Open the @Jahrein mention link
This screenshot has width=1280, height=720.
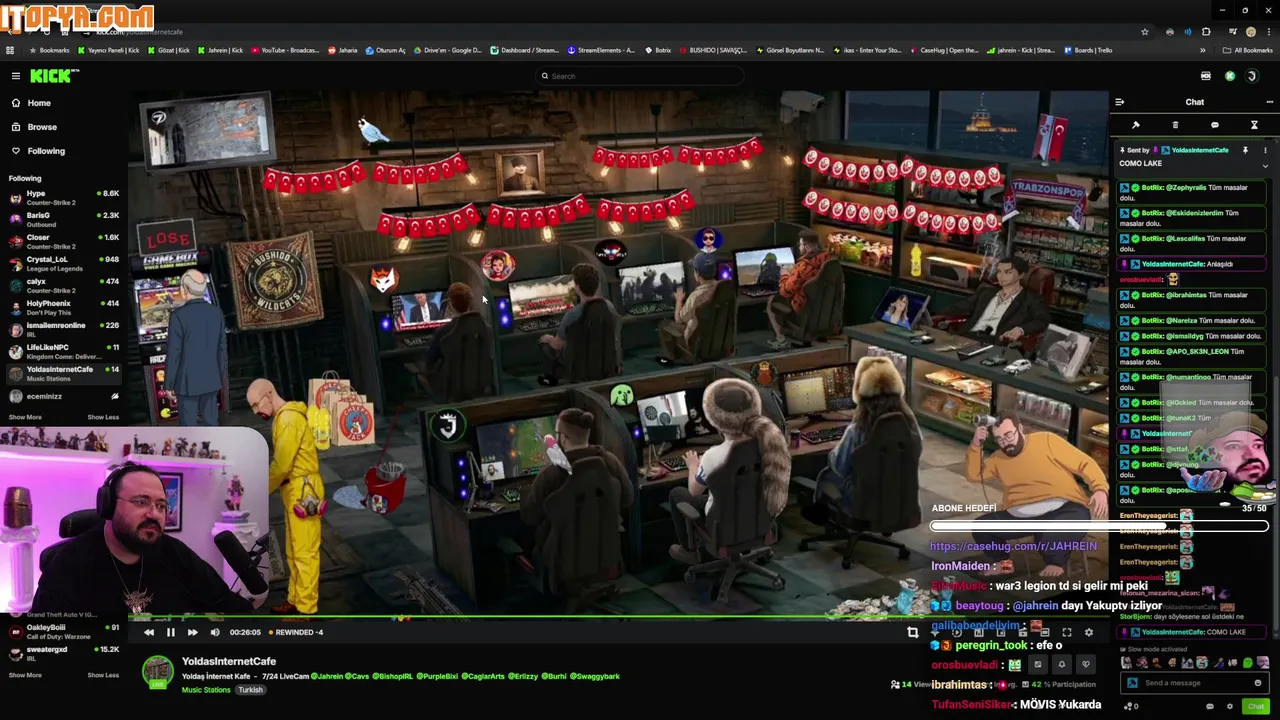[325, 676]
